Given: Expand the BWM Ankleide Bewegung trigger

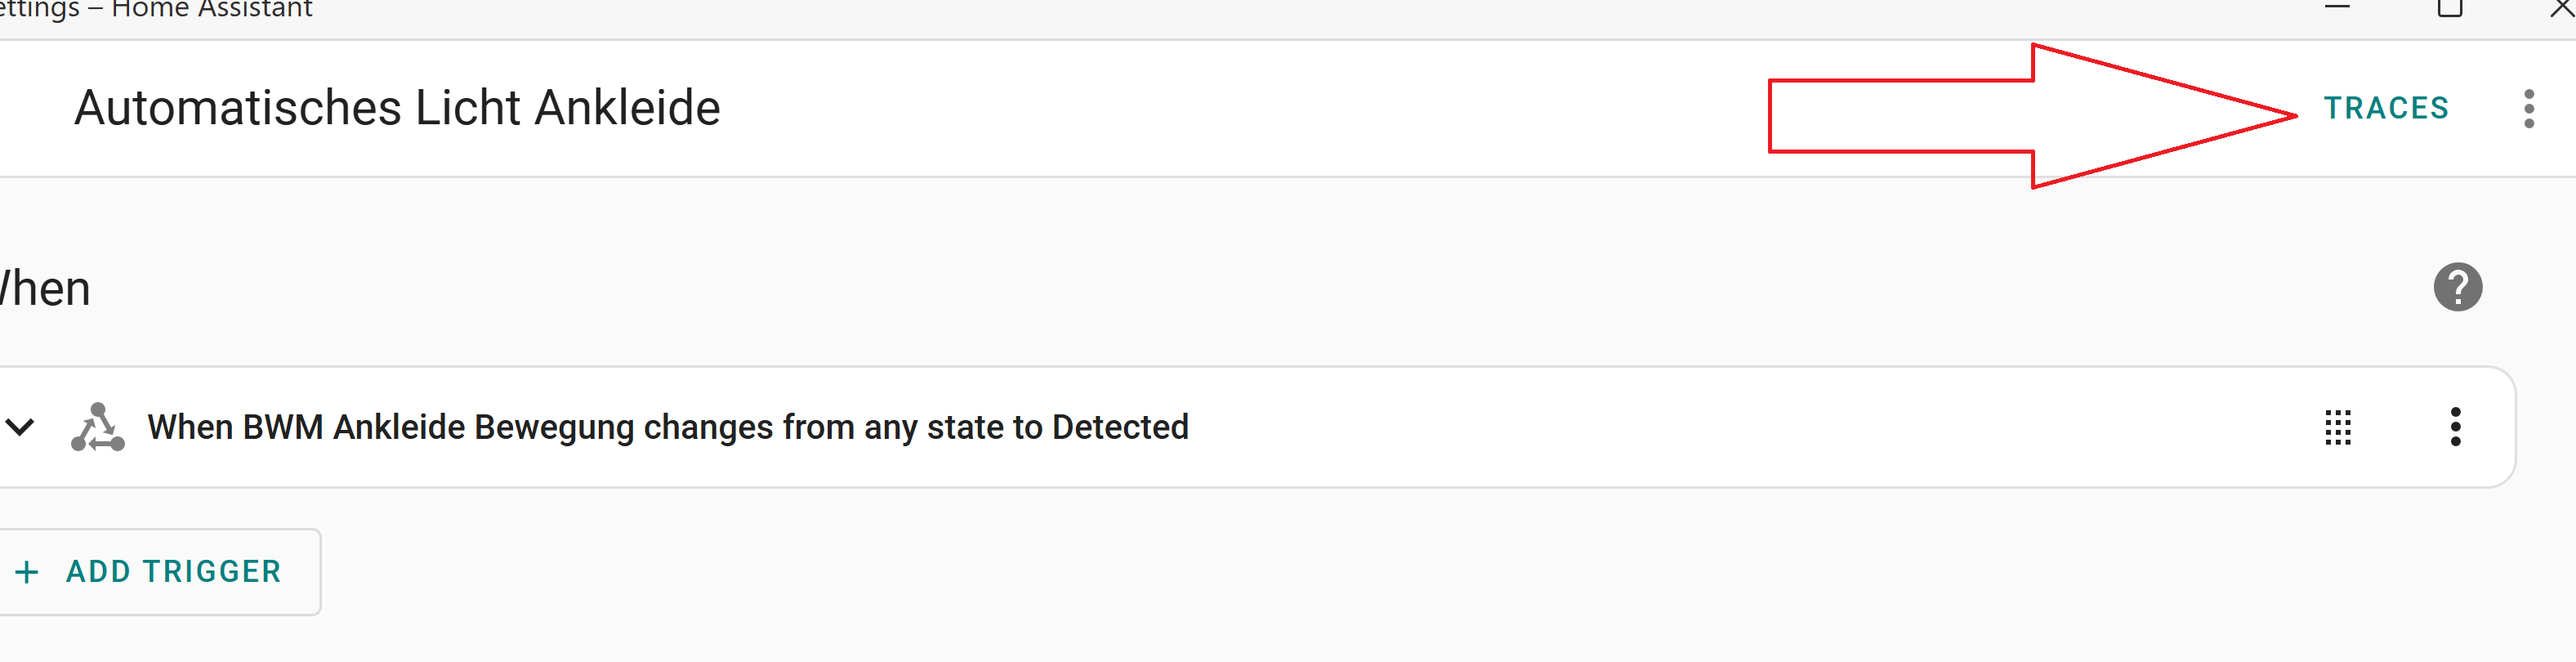Looking at the screenshot, I should point(20,427).
